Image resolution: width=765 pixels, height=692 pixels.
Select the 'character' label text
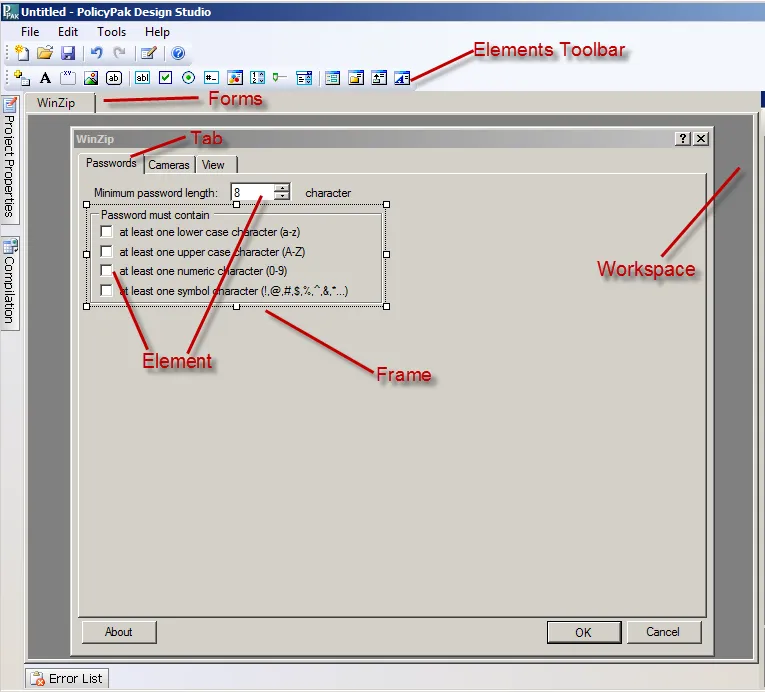[328, 193]
